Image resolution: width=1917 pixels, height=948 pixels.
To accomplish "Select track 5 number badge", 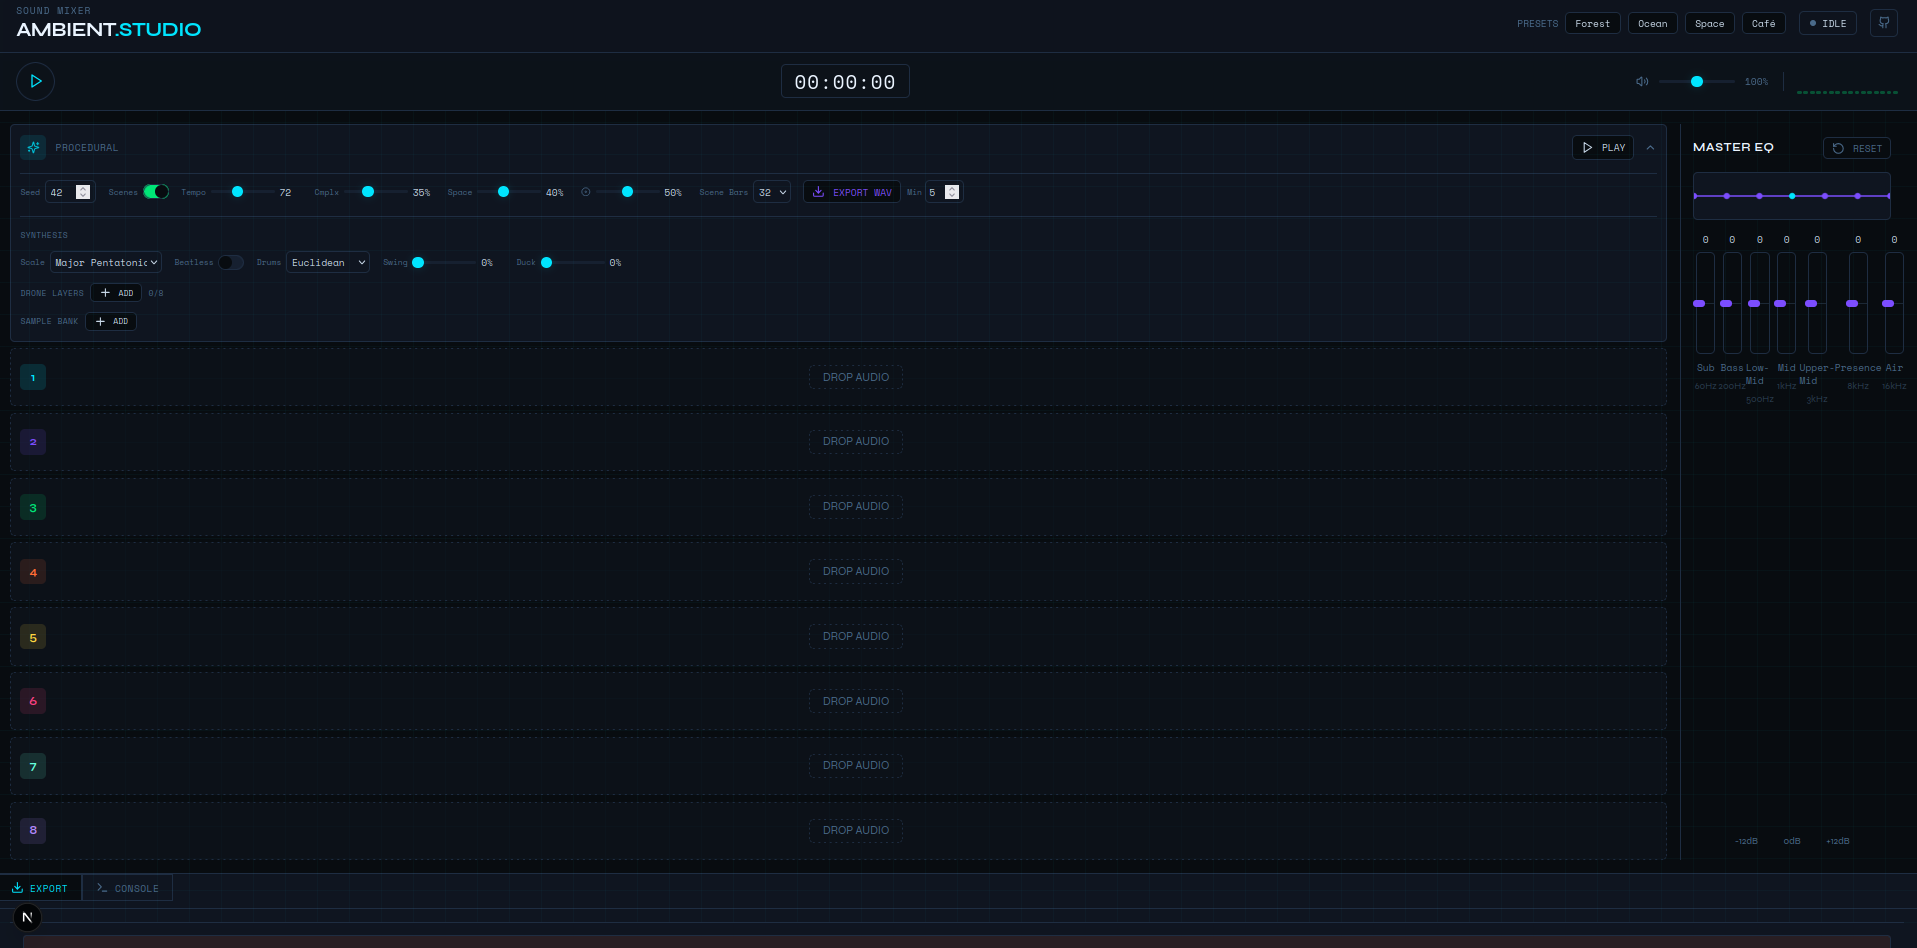I will 33,637.
